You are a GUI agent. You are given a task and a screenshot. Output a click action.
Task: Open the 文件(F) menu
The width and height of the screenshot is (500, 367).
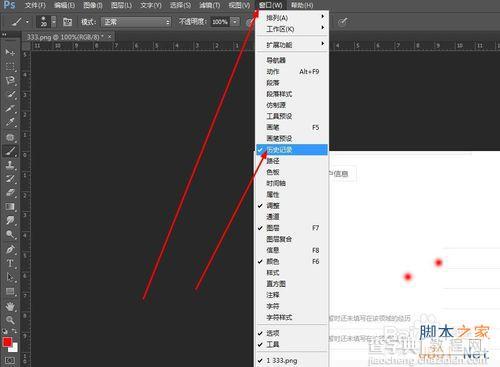pos(35,5)
